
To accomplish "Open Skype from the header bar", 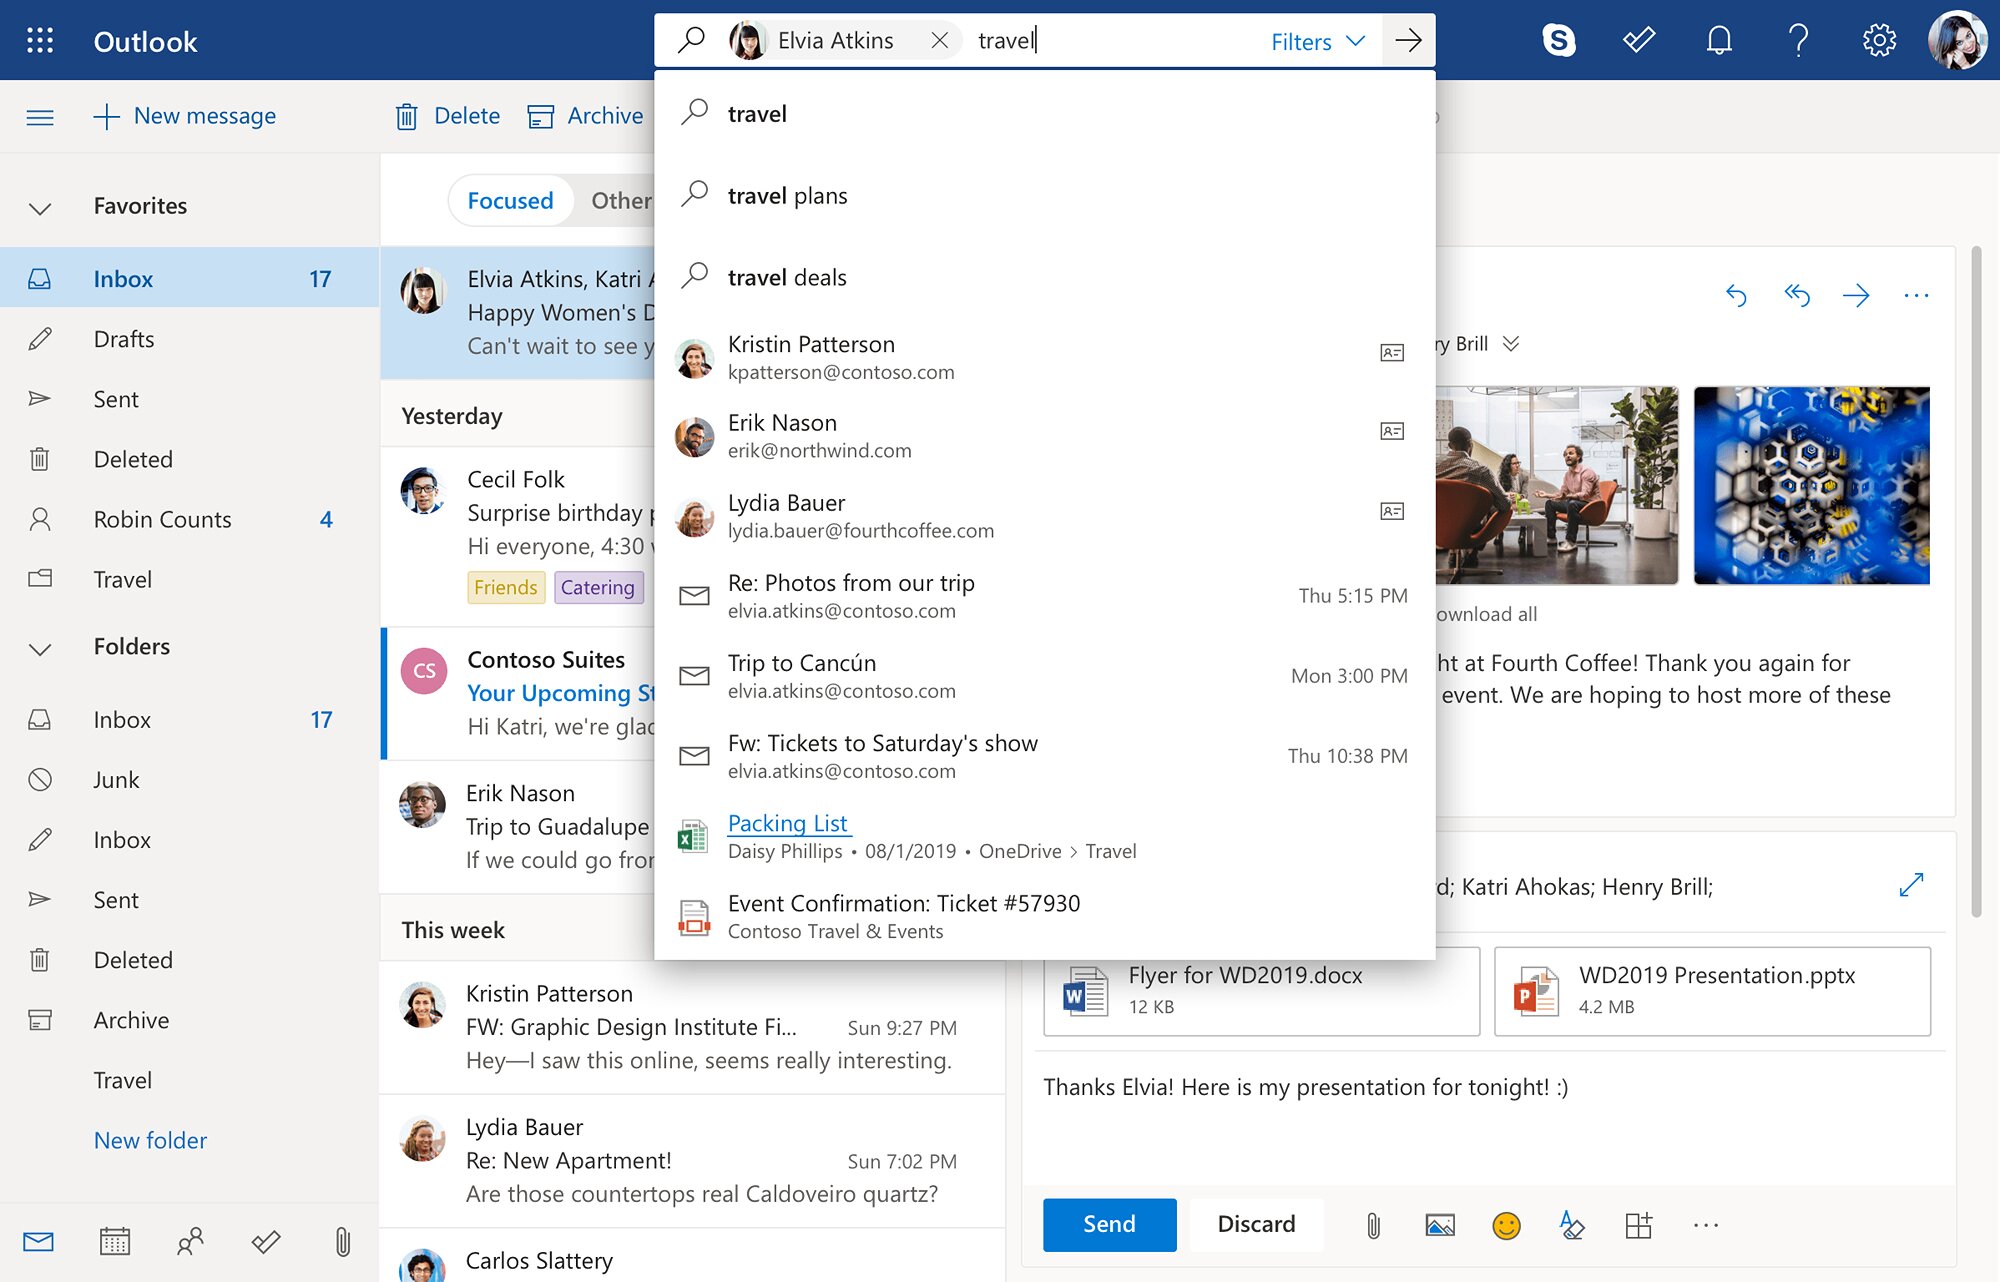I will tap(1558, 41).
